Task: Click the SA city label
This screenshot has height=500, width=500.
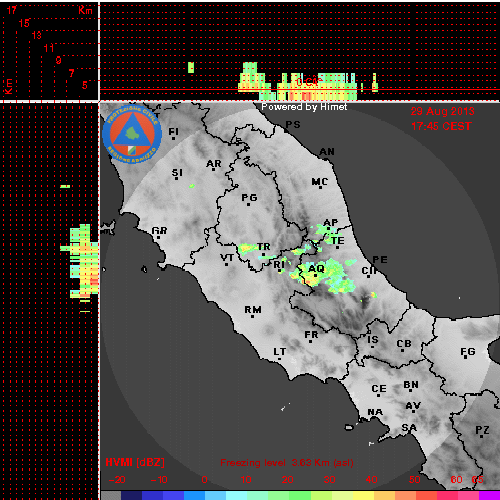Action: pyautogui.click(x=409, y=427)
